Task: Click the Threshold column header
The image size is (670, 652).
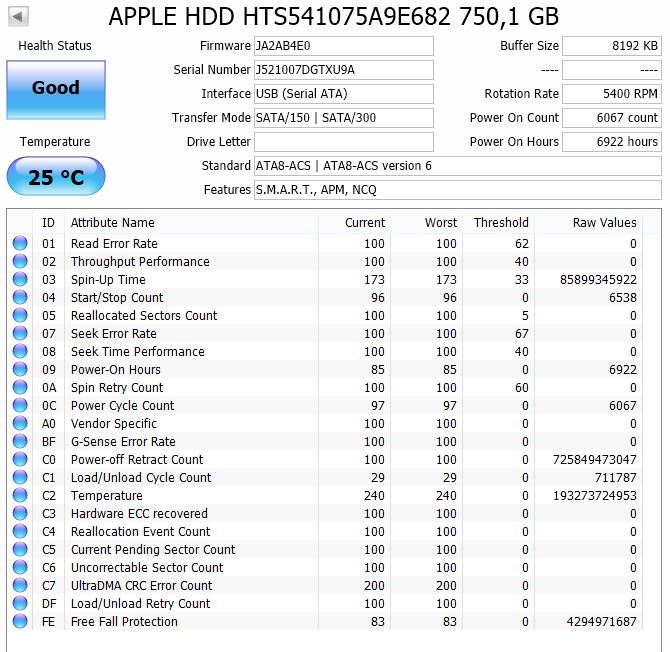Action: click(499, 222)
